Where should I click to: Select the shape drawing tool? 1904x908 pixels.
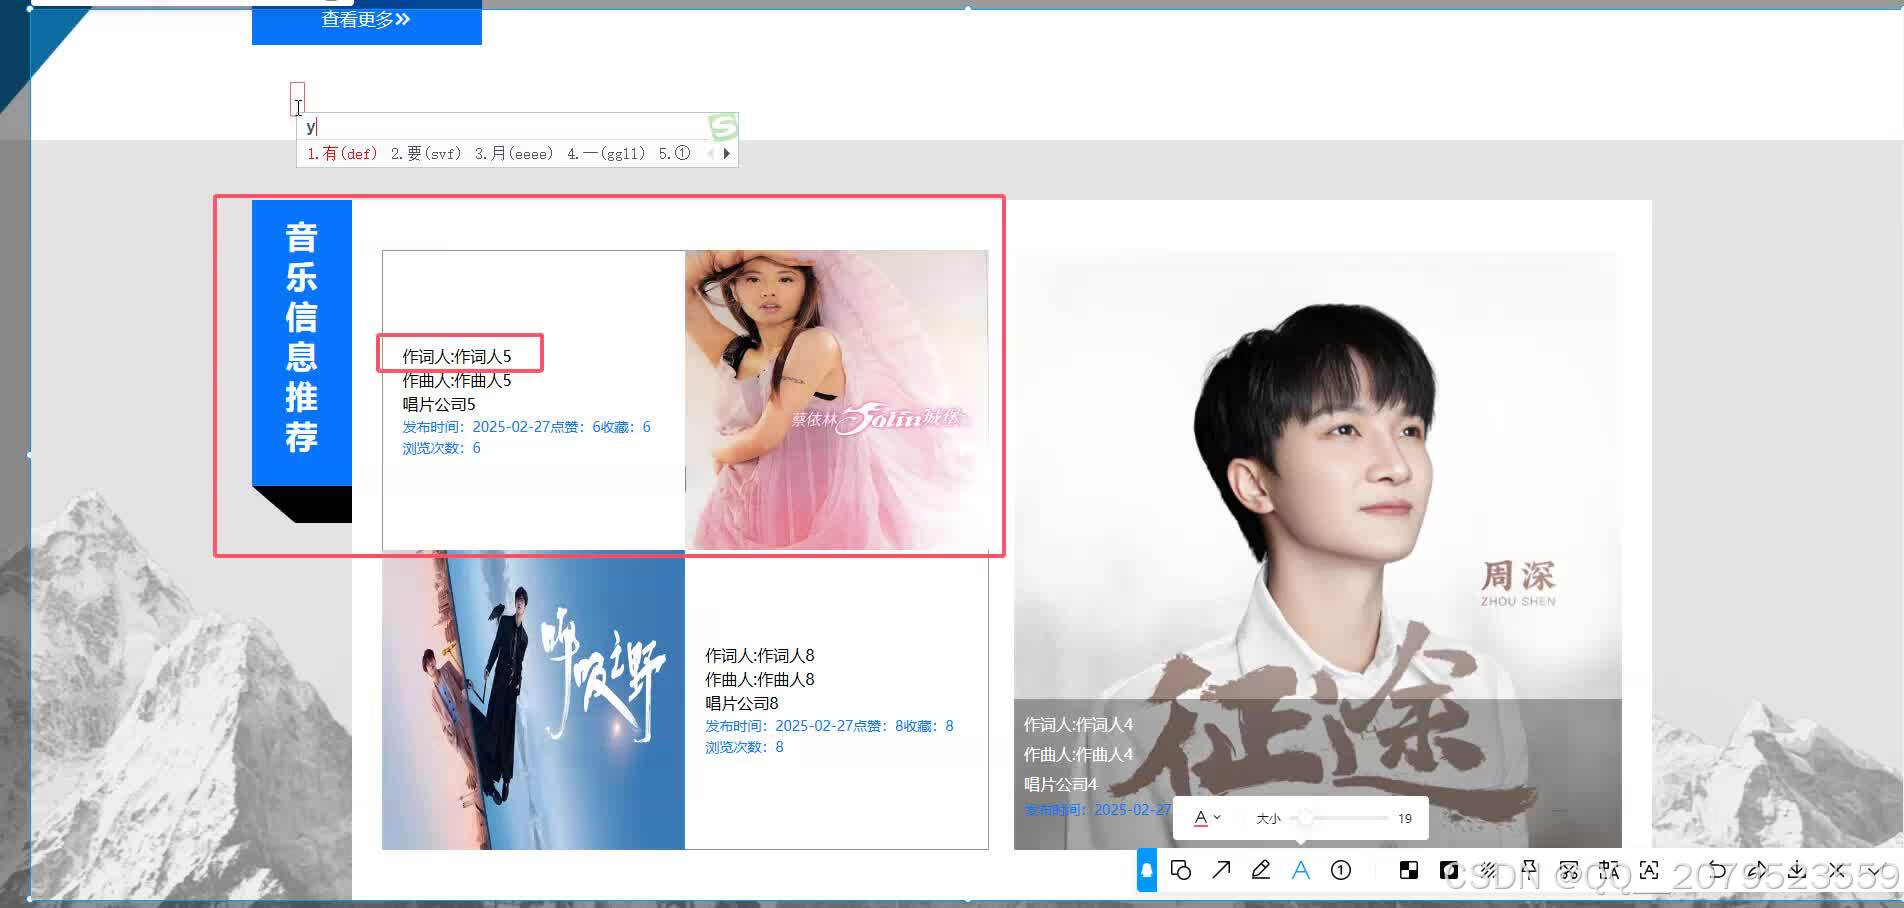1181,870
